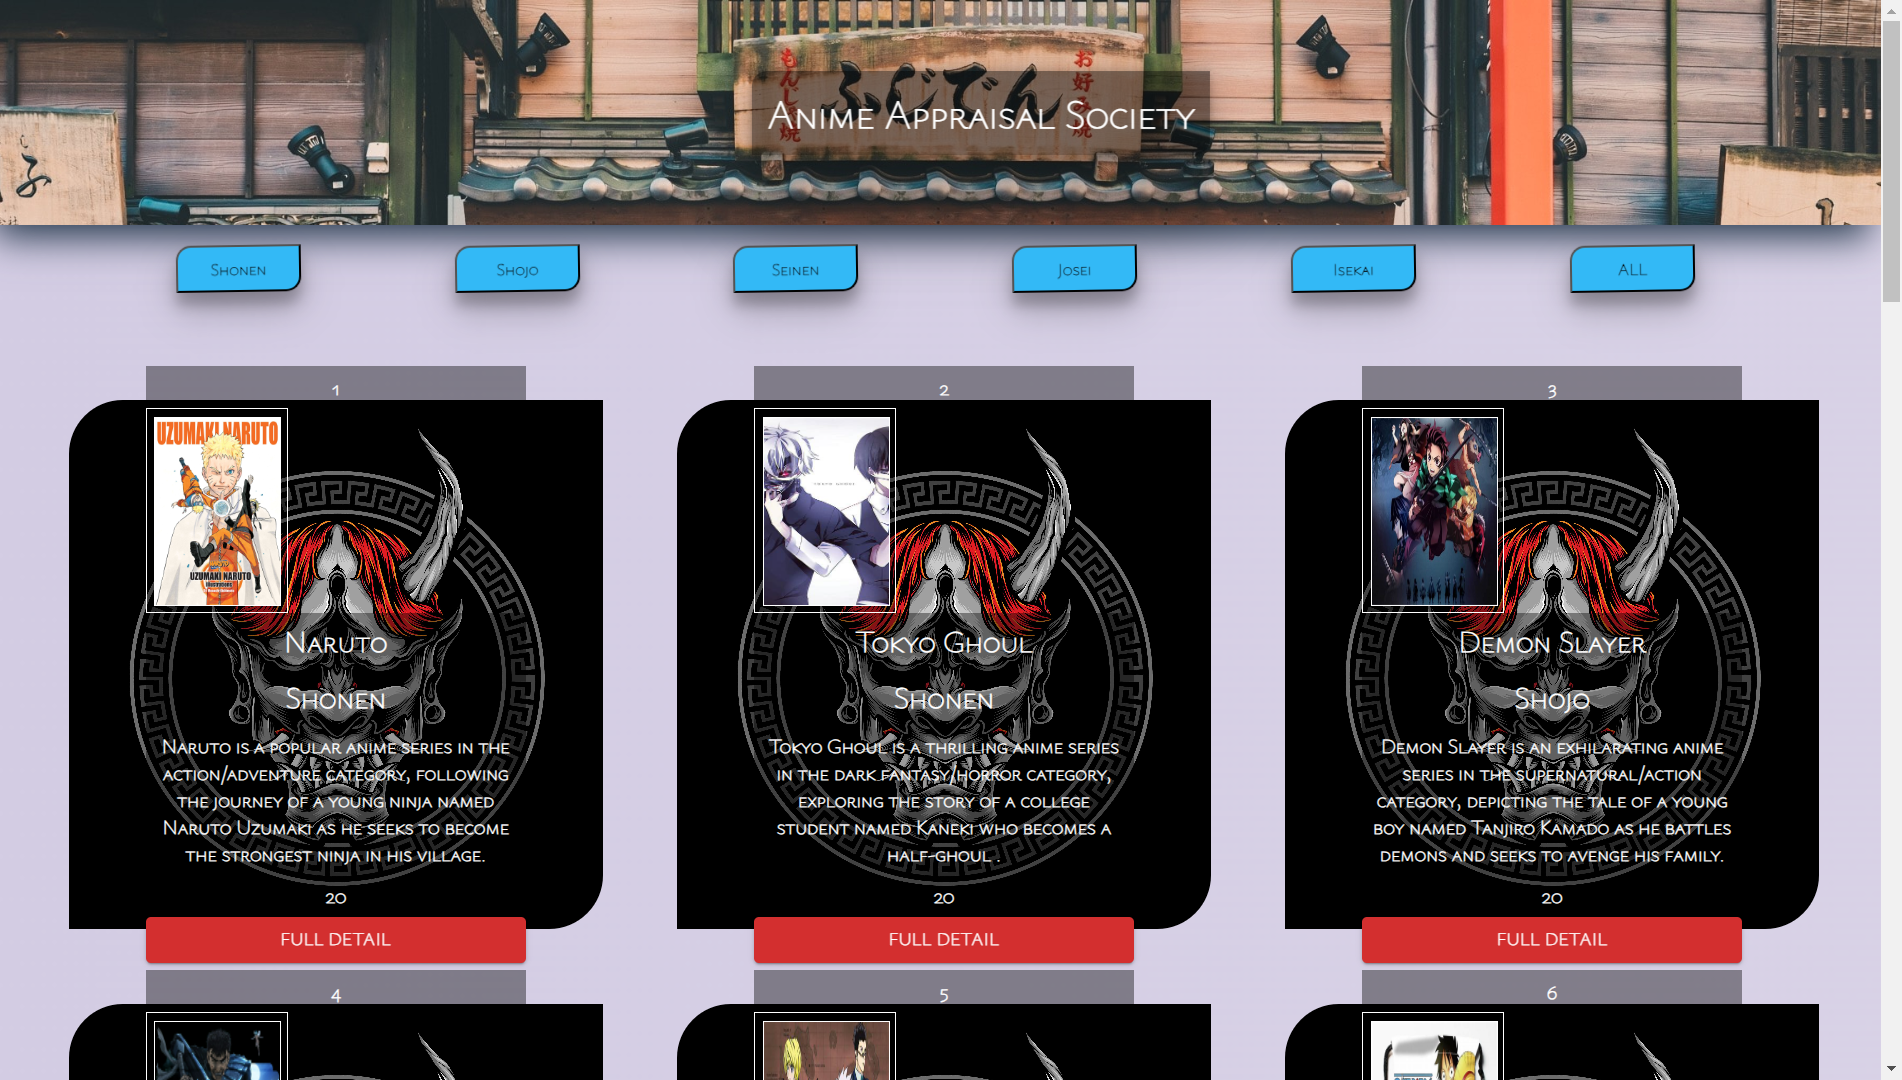Filter anime by Josei category
The image size is (1902, 1080).
point(1074,269)
